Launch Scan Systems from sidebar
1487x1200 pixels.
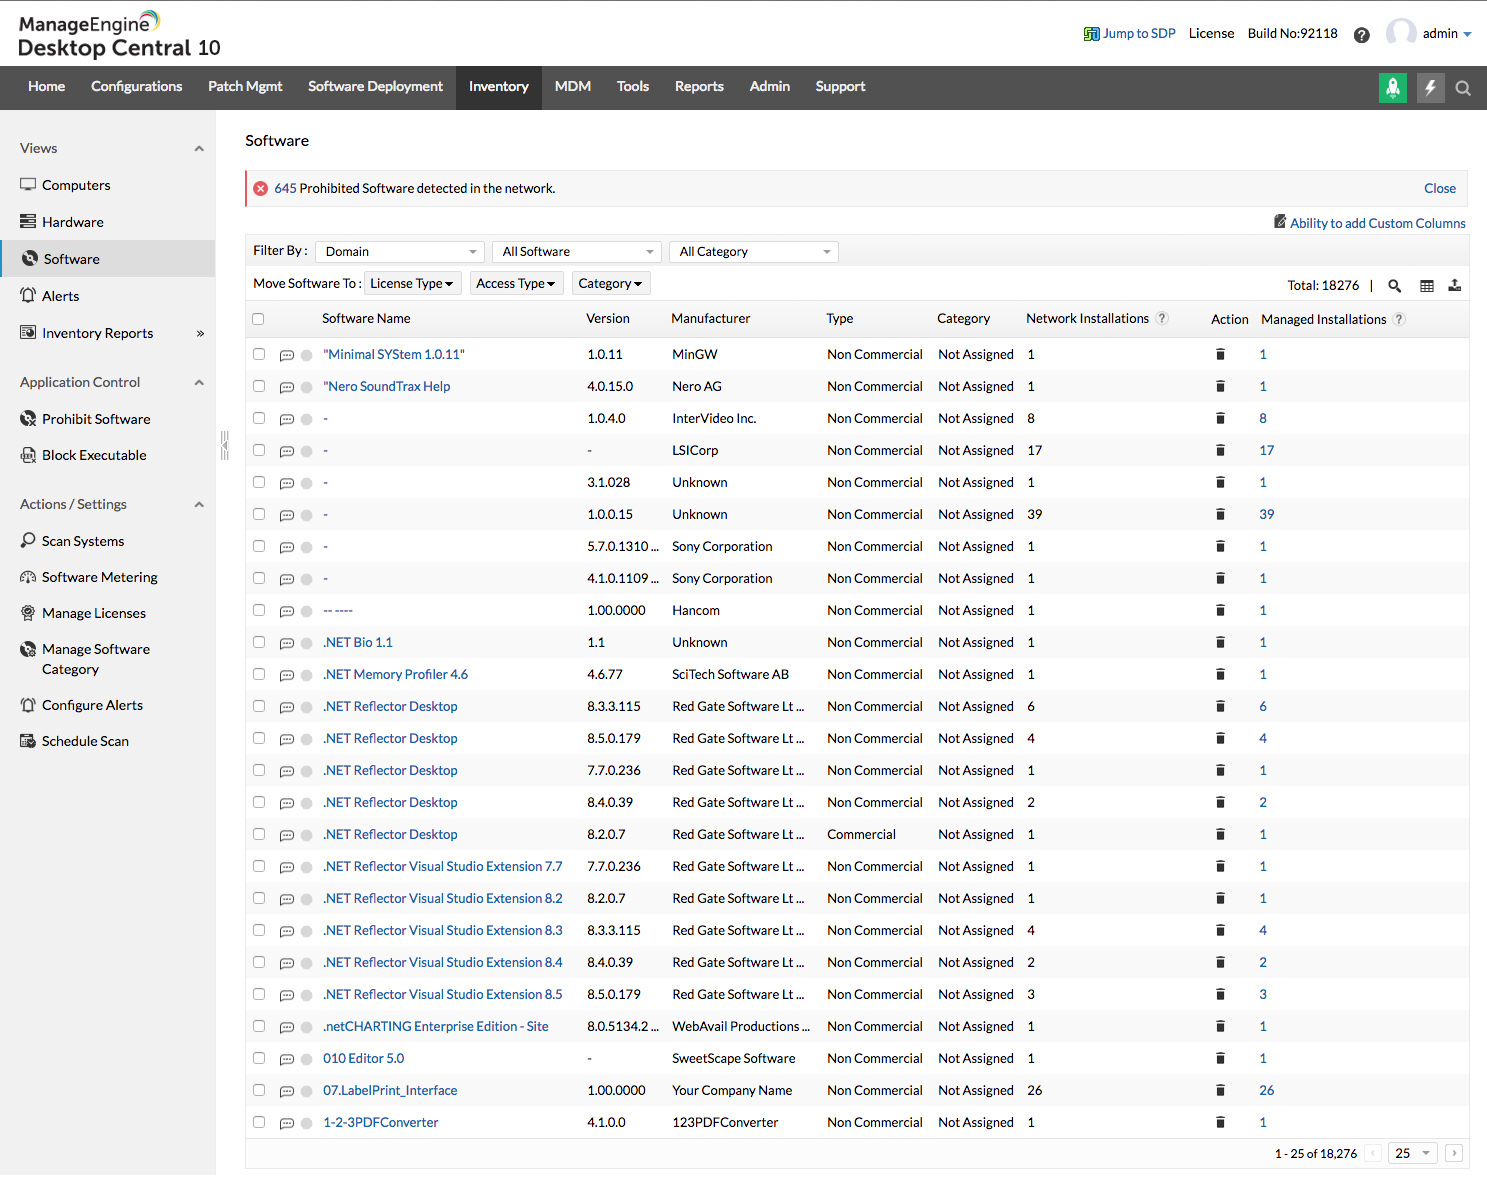(83, 541)
